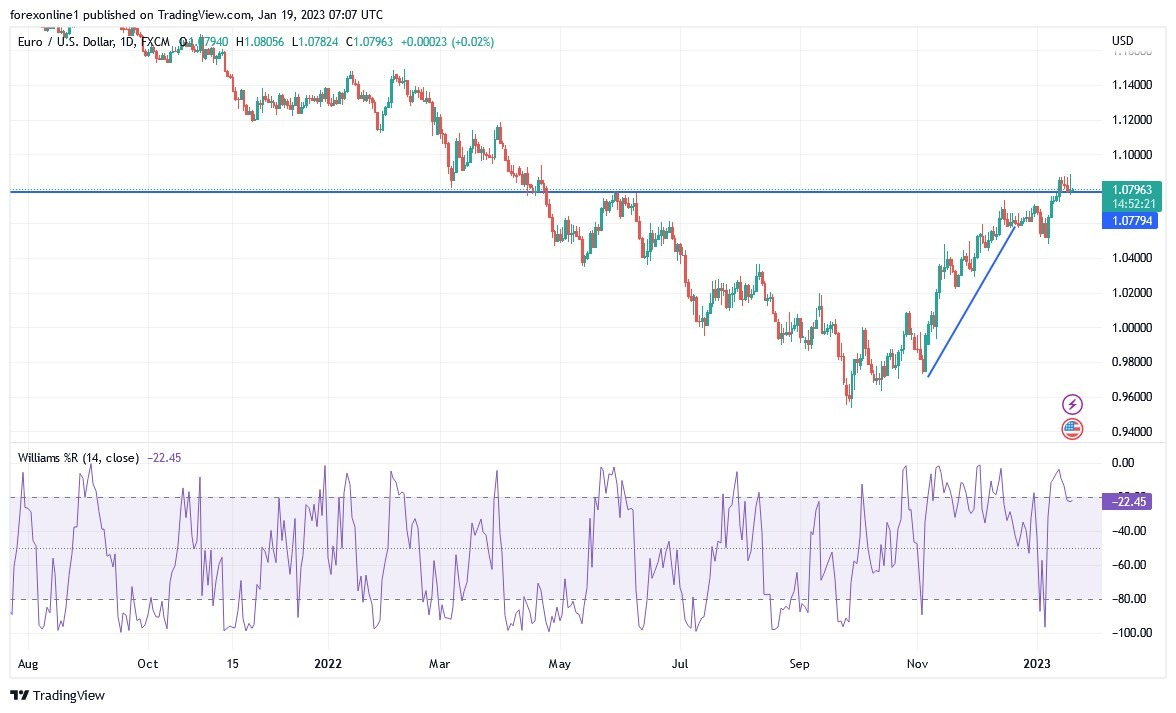Expand the 2023 label on the time axis

(x=1038, y=663)
